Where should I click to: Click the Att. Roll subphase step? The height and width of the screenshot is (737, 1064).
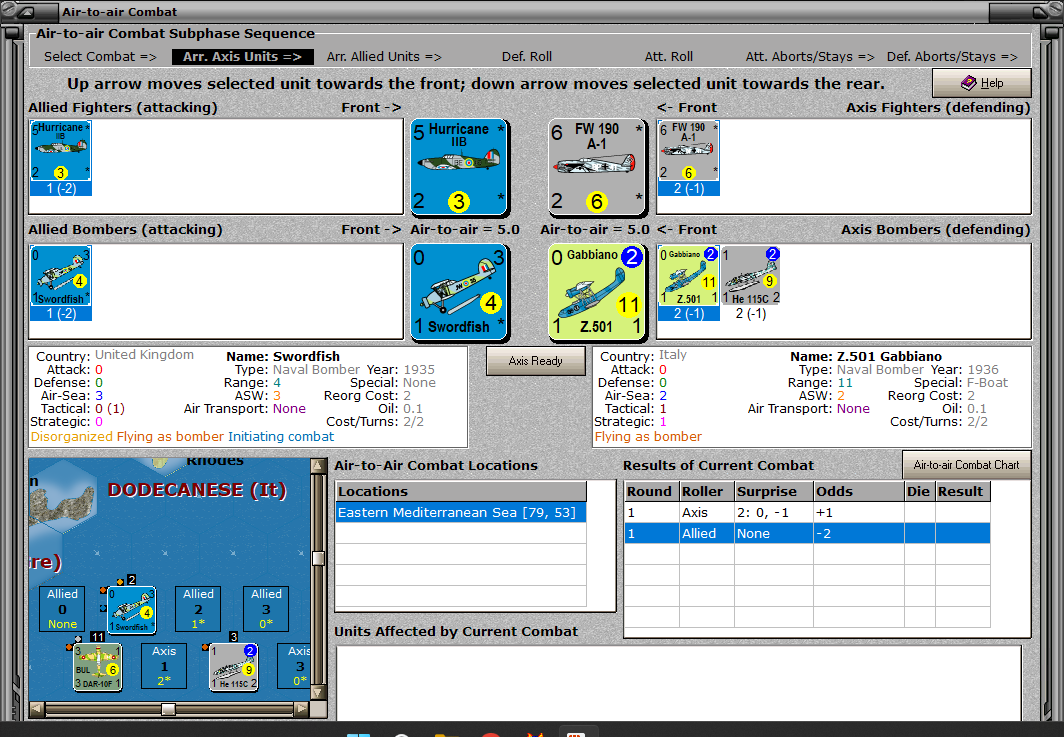pyautogui.click(x=668, y=57)
